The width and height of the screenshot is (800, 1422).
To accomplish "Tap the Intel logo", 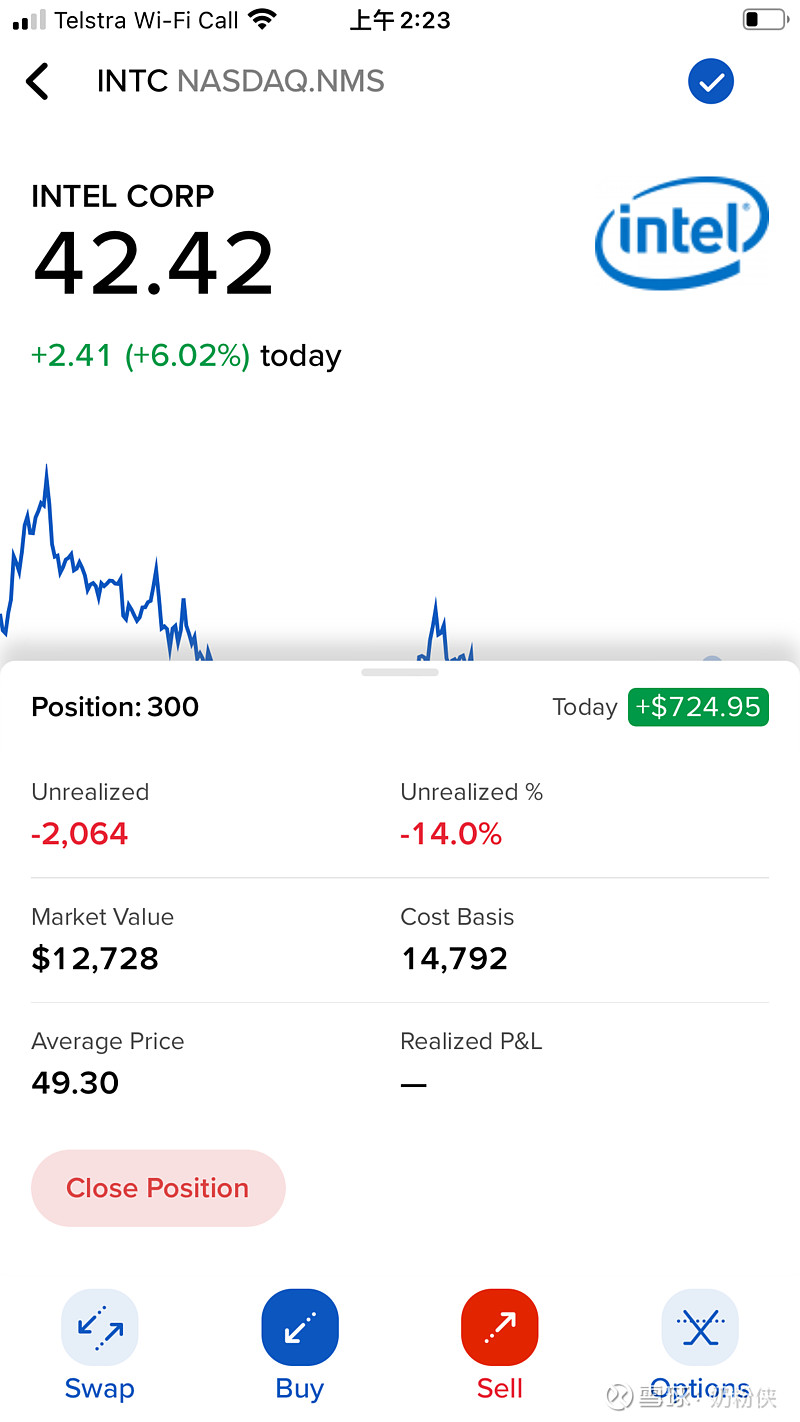I will (x=681, y=232).
